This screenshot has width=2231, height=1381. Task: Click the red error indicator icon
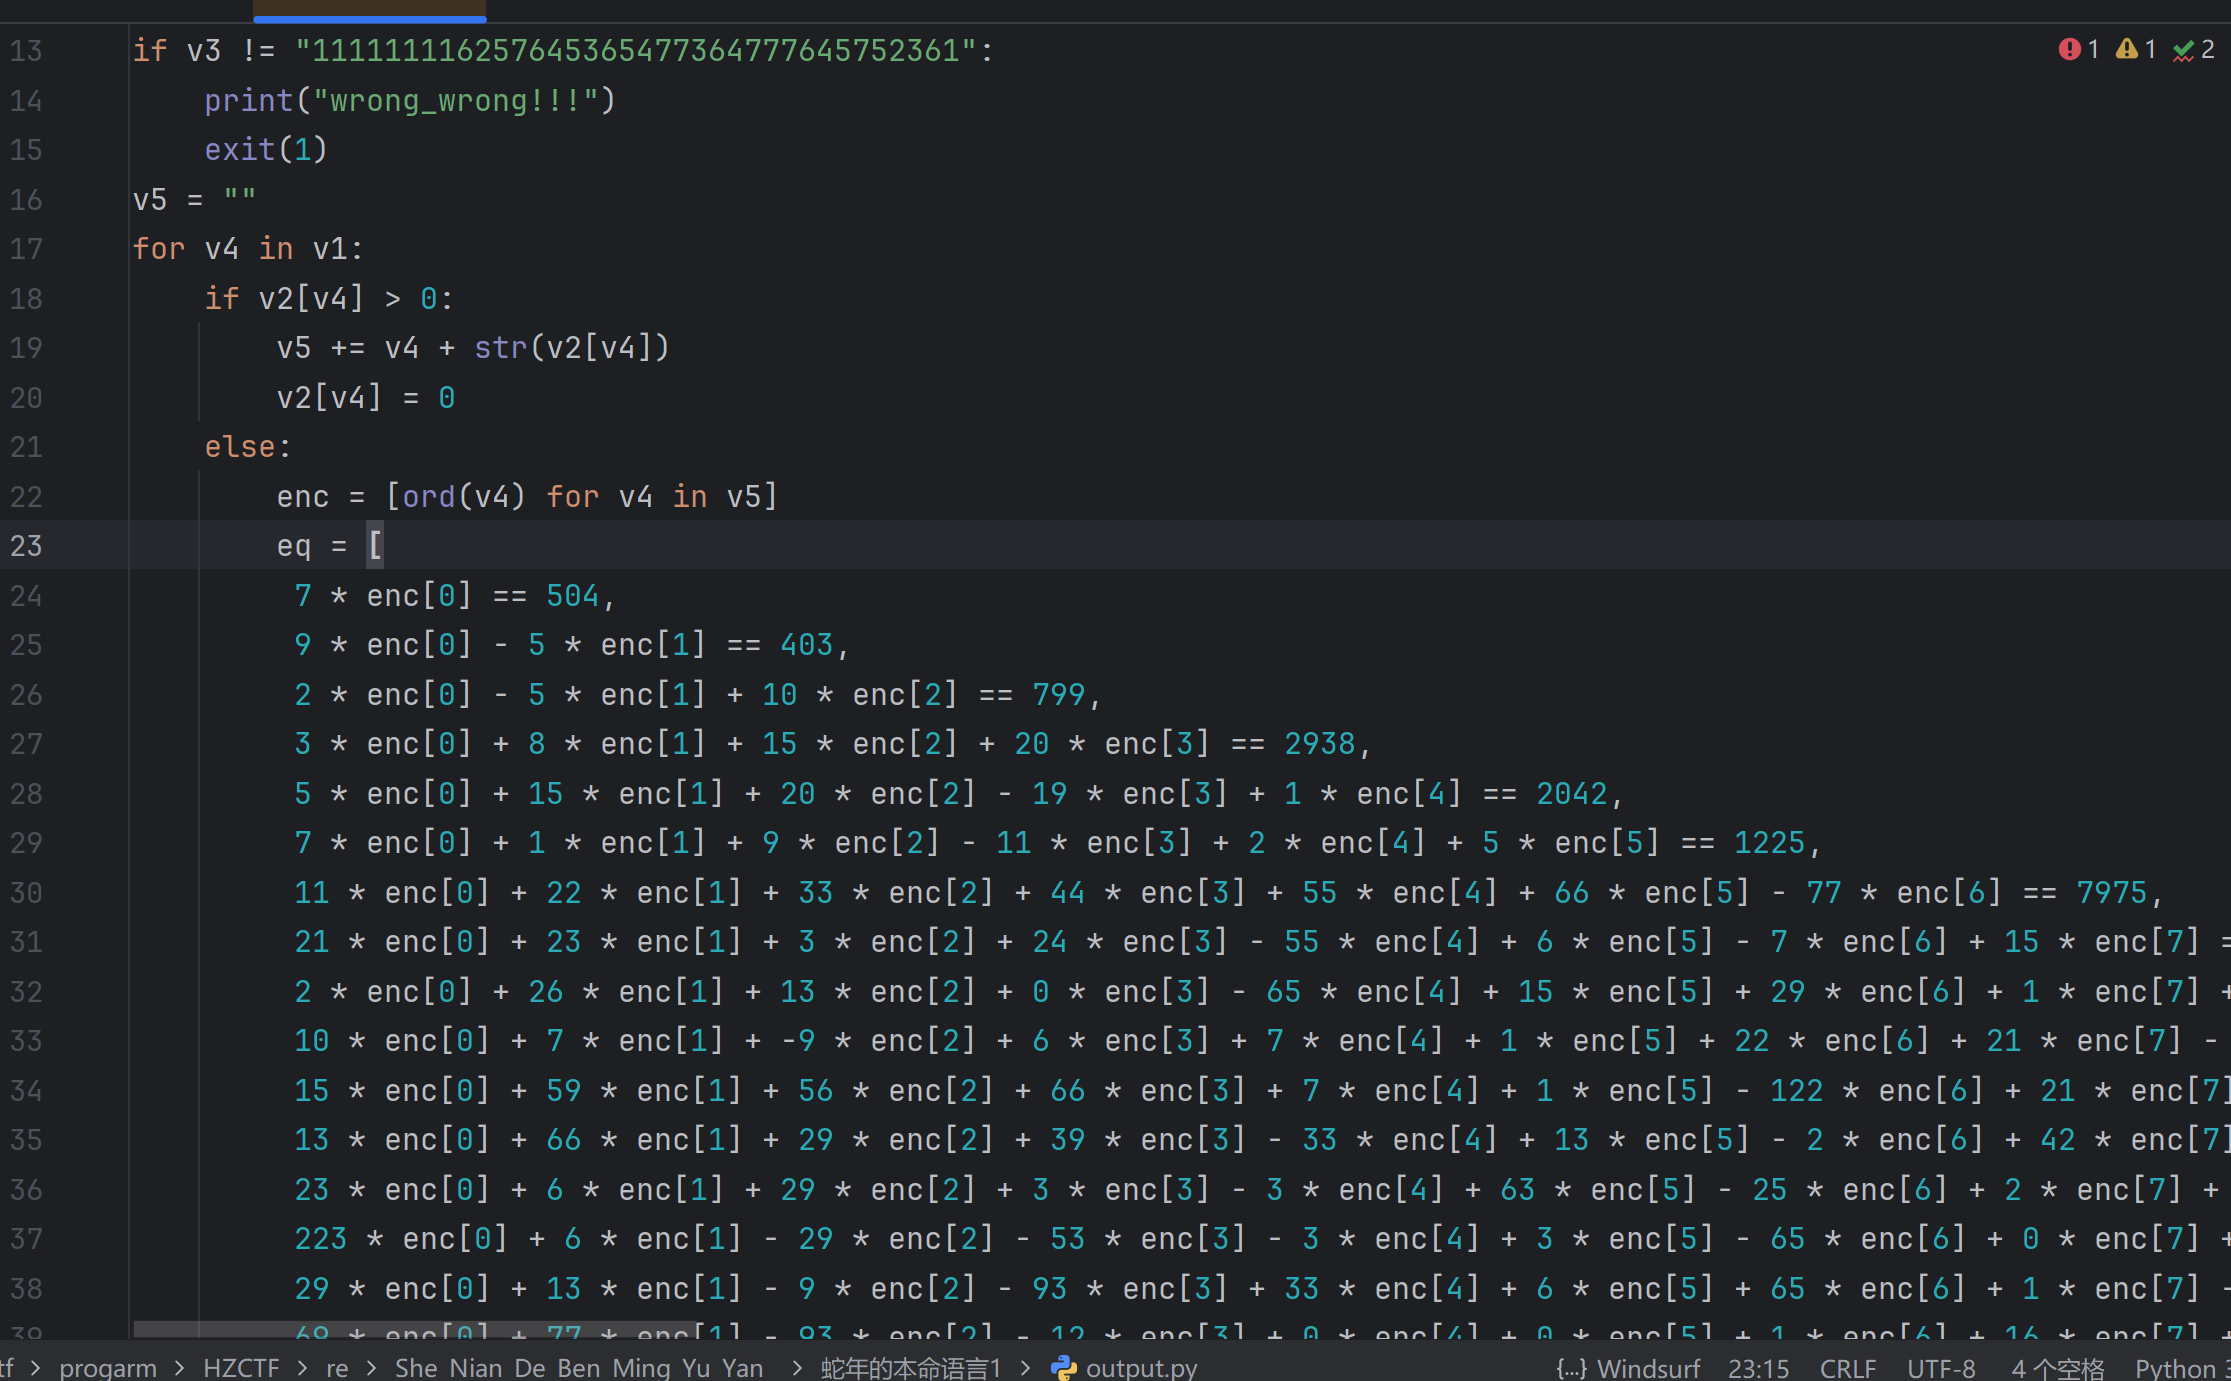tap(2069, 49)
